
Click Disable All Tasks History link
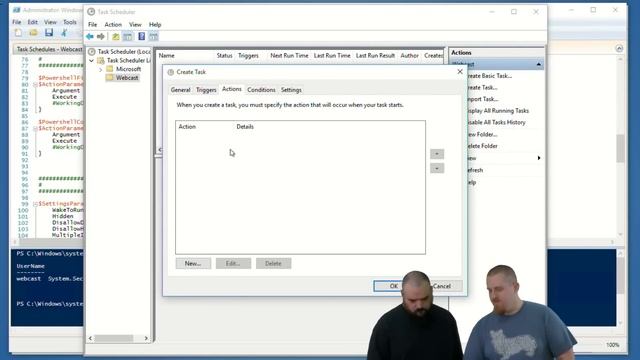(x=496, y=122)
